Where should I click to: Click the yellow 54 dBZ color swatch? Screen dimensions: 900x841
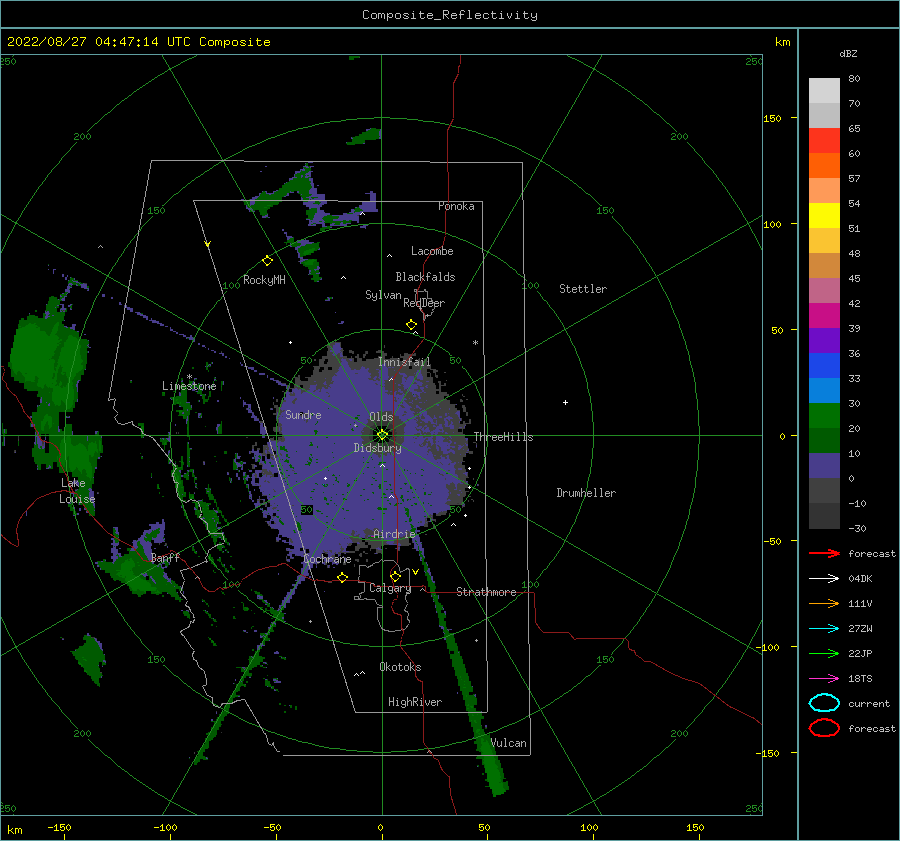(x=824, y=215)
